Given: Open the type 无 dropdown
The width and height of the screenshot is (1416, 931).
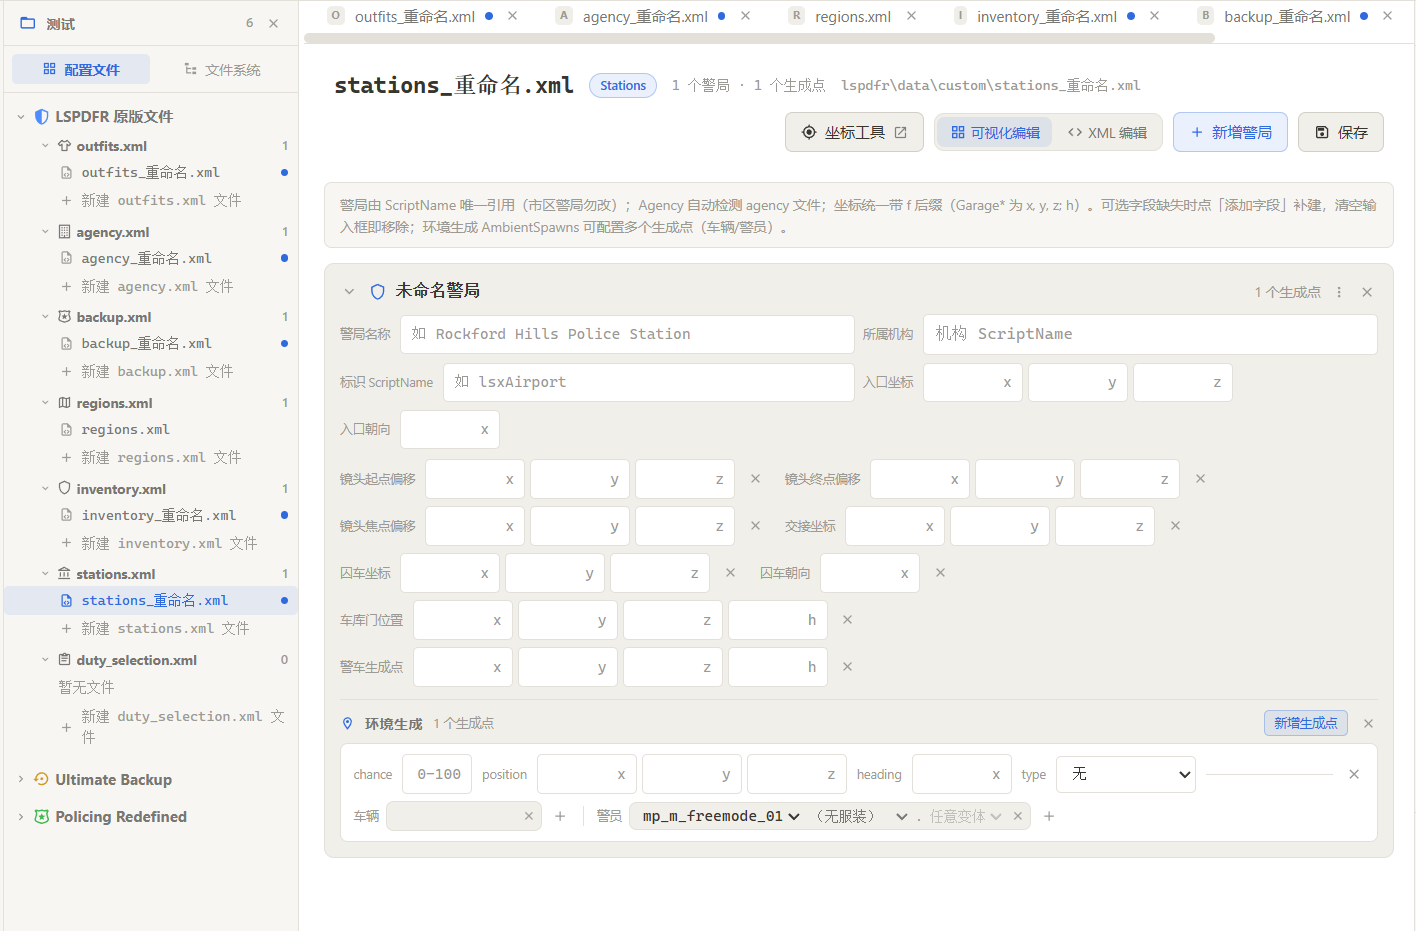Looking at the screenshot, I should tap(1126, 774).
